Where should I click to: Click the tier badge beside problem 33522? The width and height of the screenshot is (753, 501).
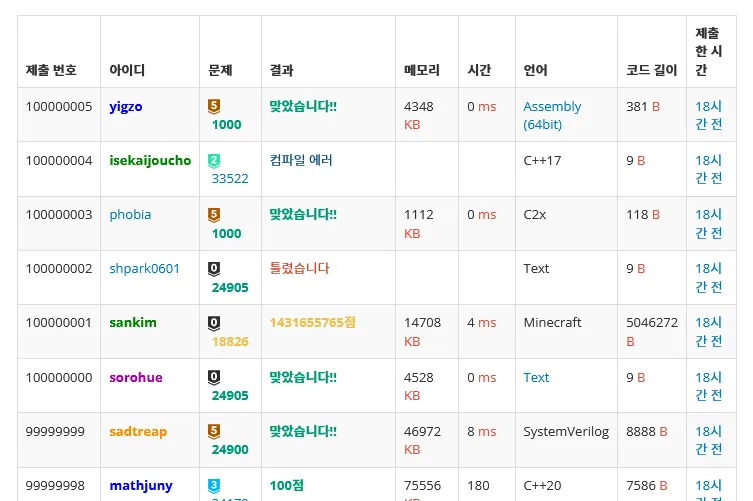214,160
